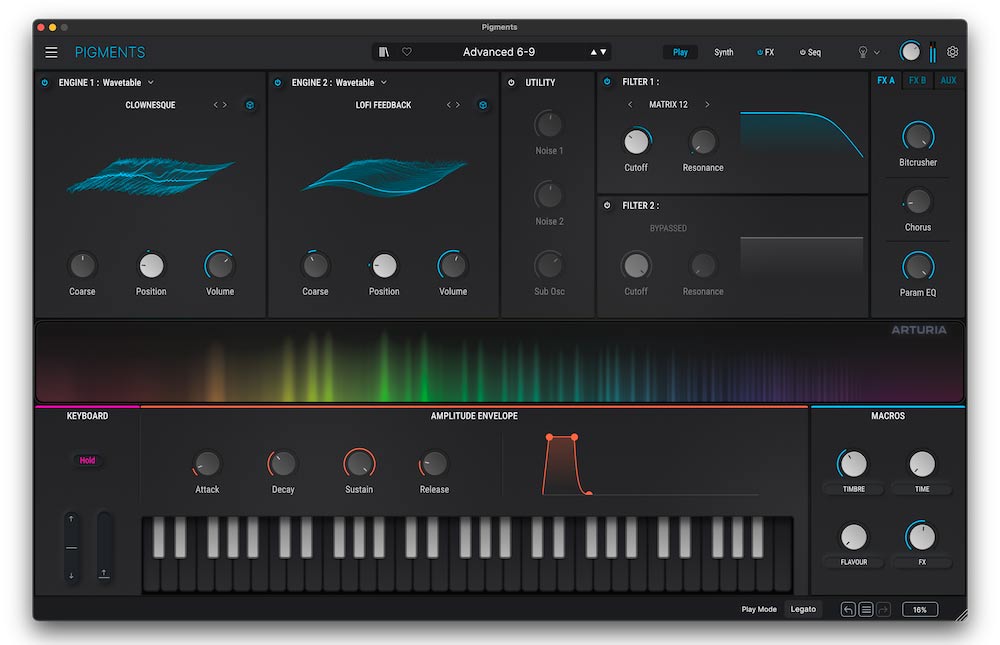The width and height of the screenshot is (1000, 645).
Task: Select next Filter 1 type after Matrix 12
Action: pyautogui.click(x=707, y=105)
